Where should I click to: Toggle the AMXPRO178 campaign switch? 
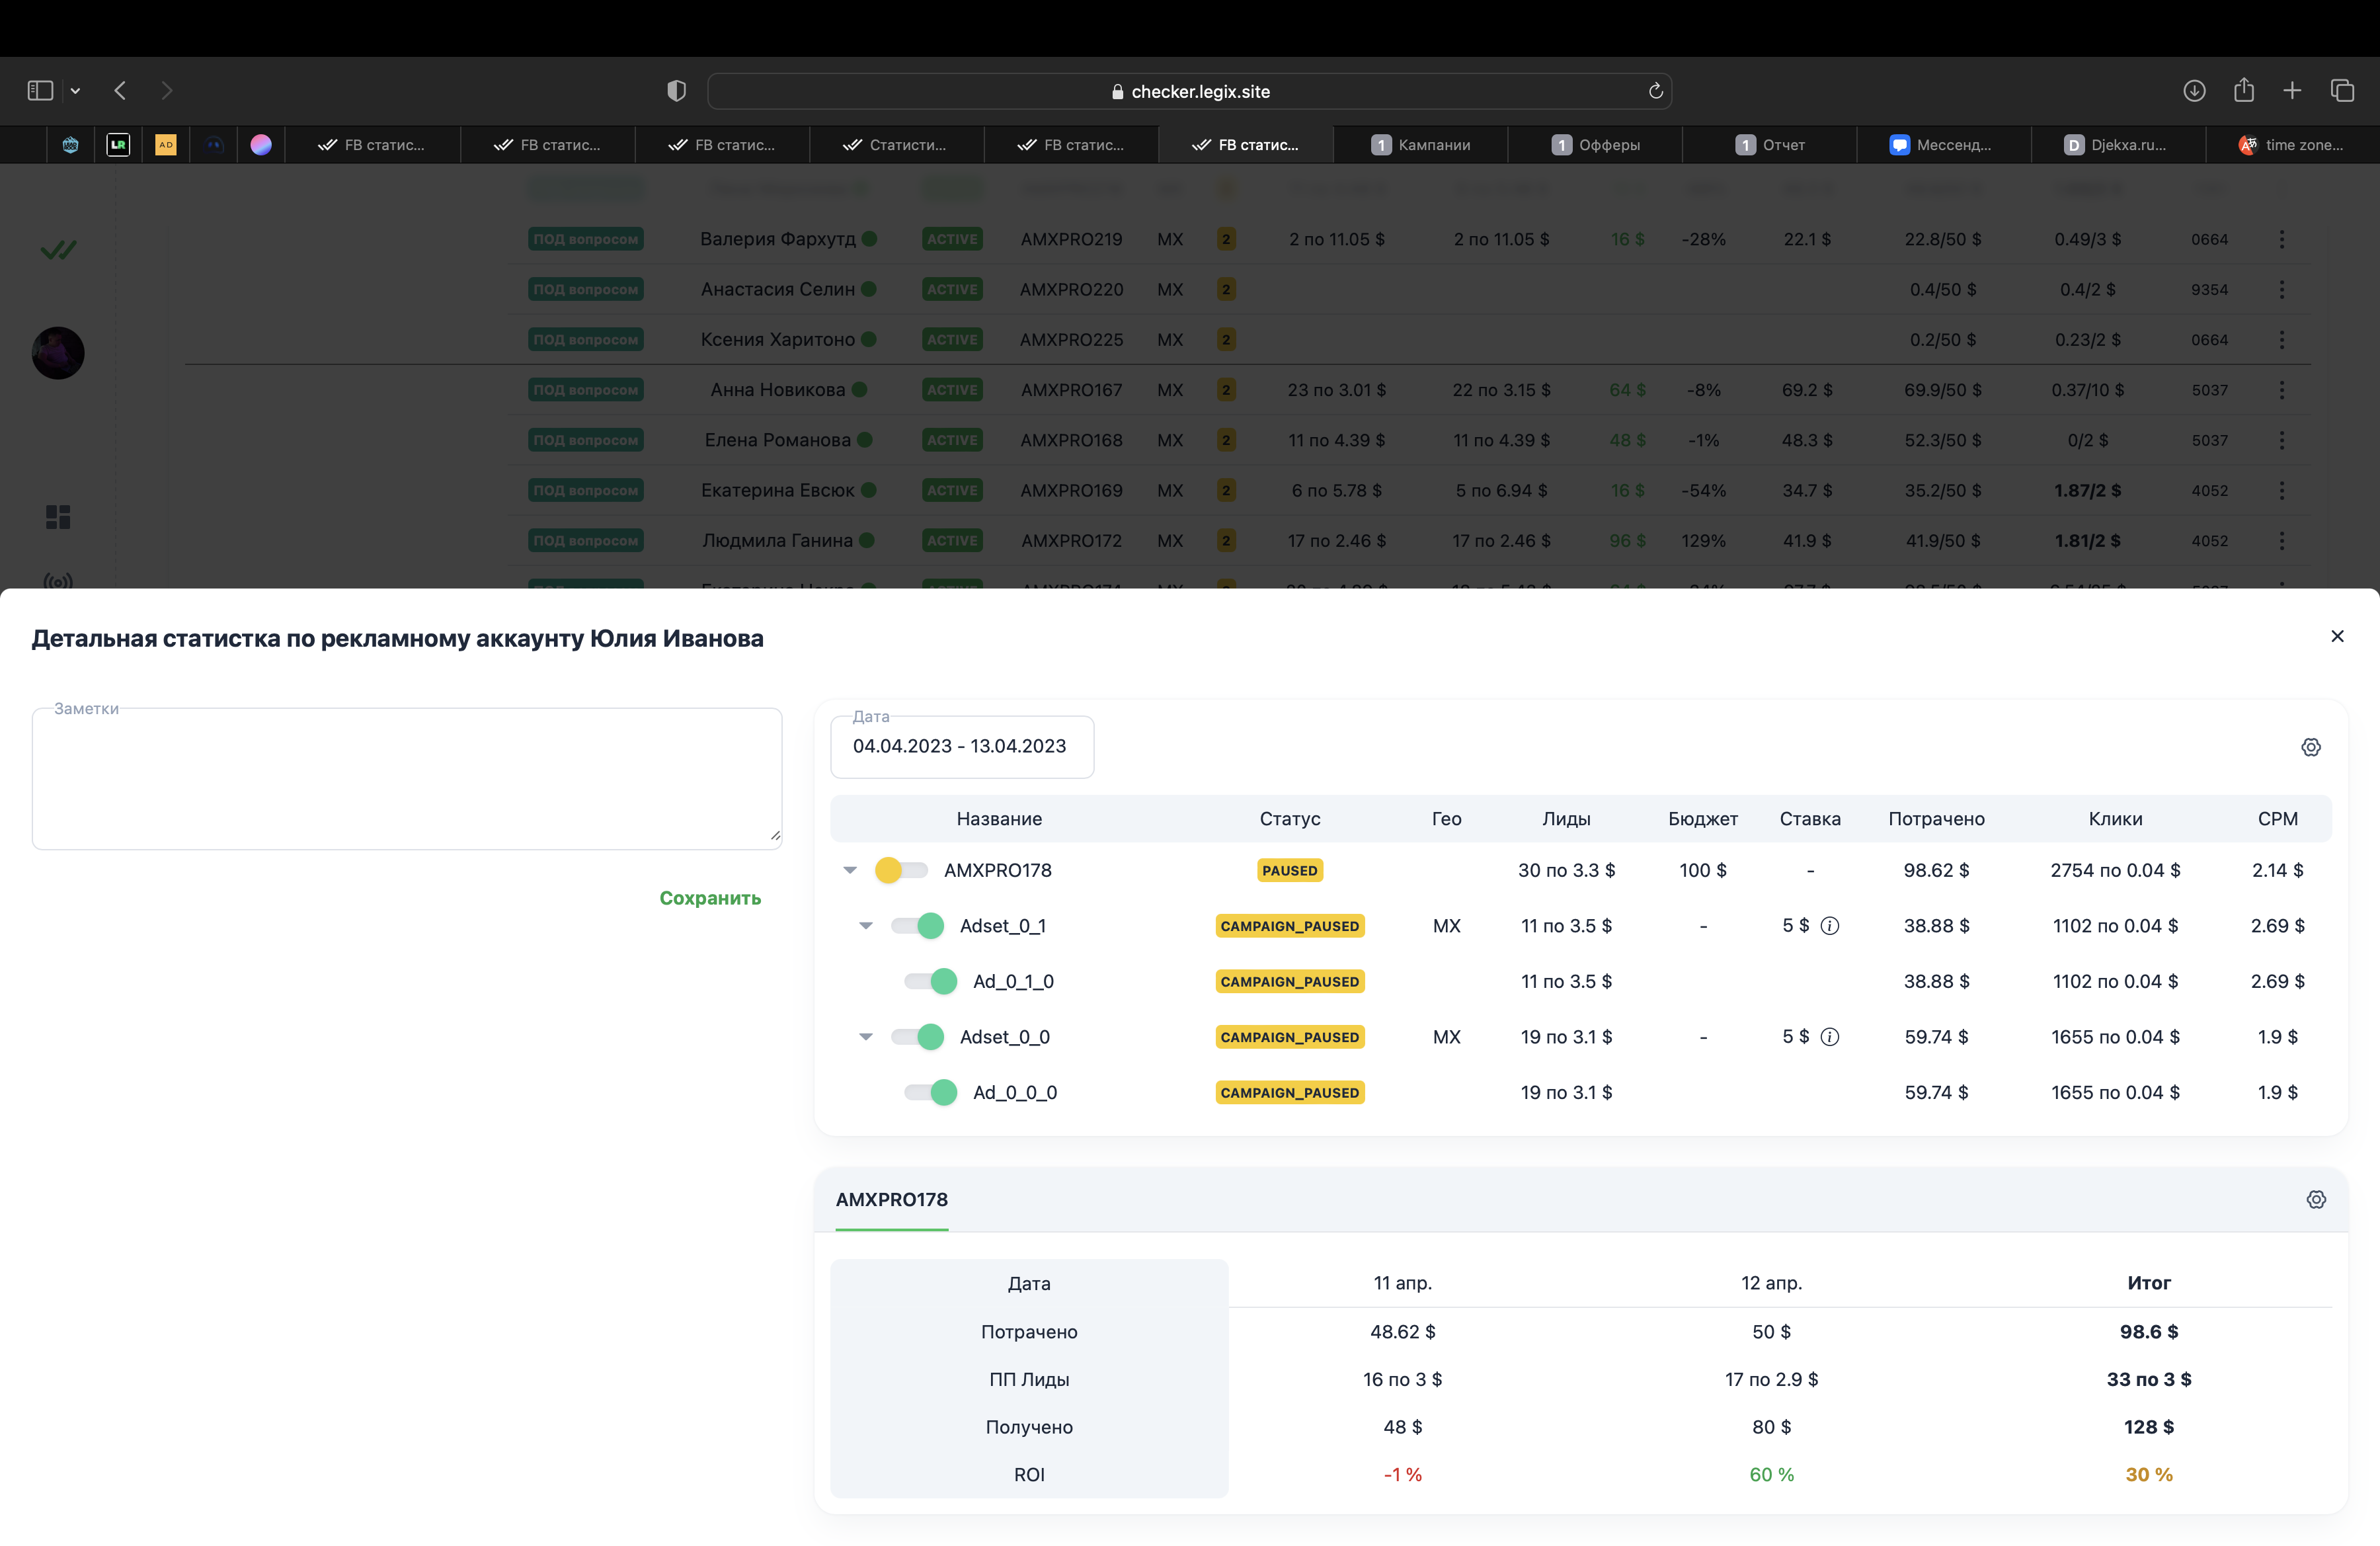[x=901, y=870]
